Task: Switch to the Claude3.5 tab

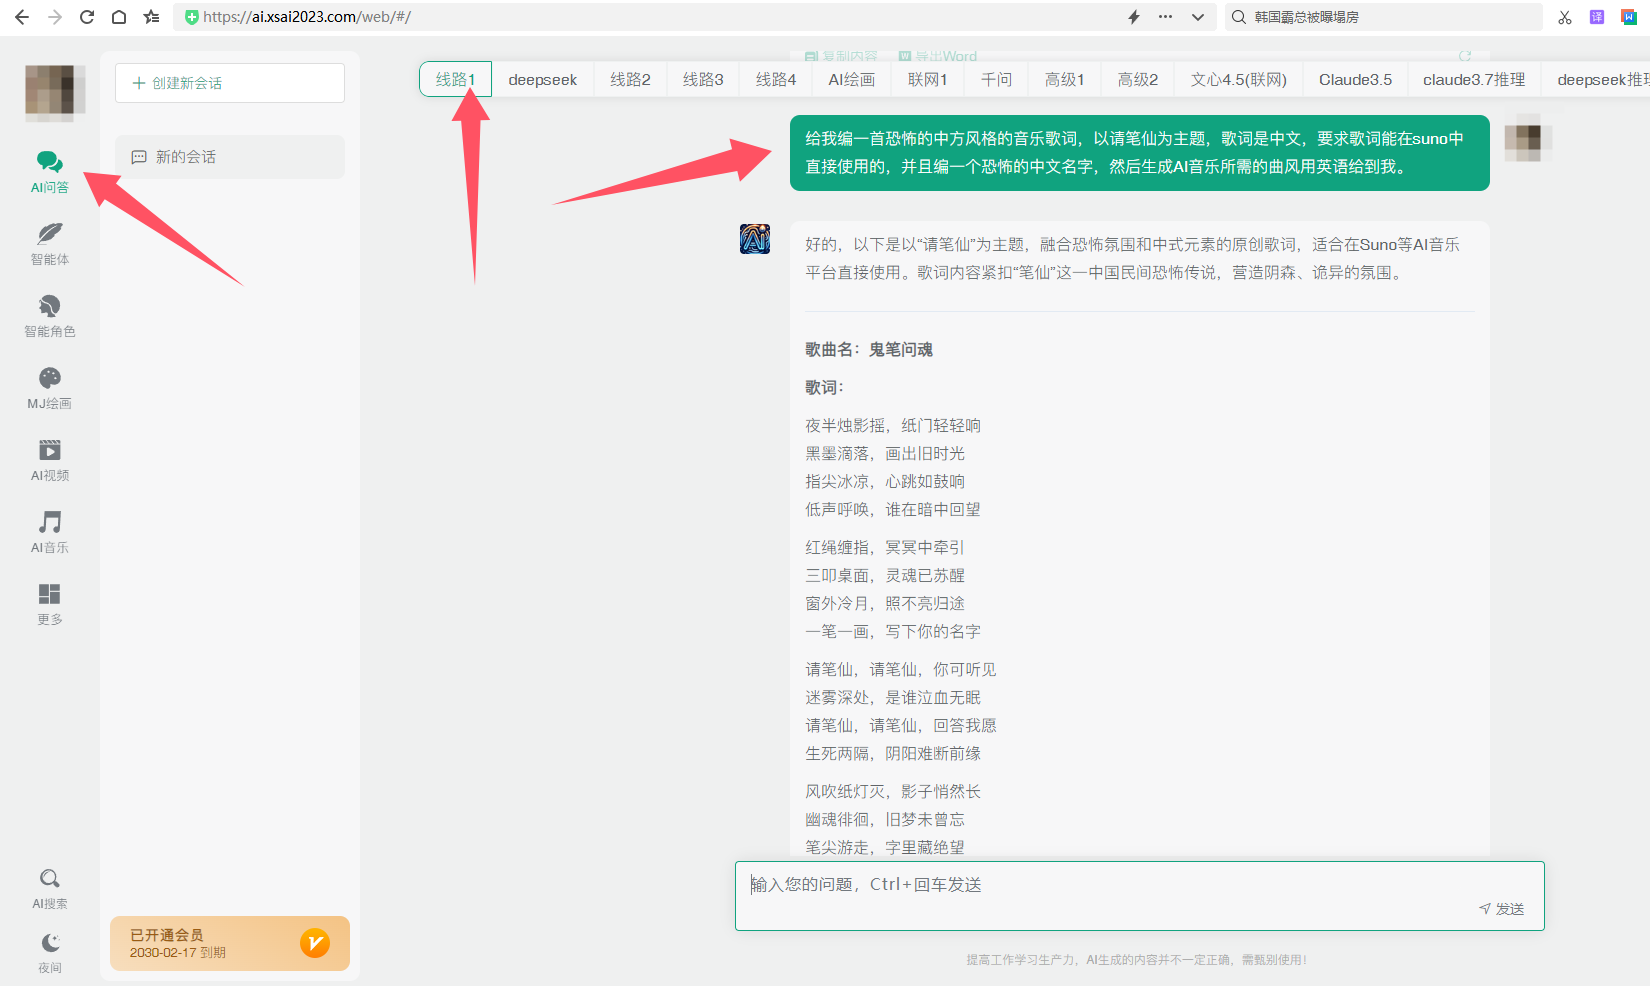Action: coord(1355,79)
